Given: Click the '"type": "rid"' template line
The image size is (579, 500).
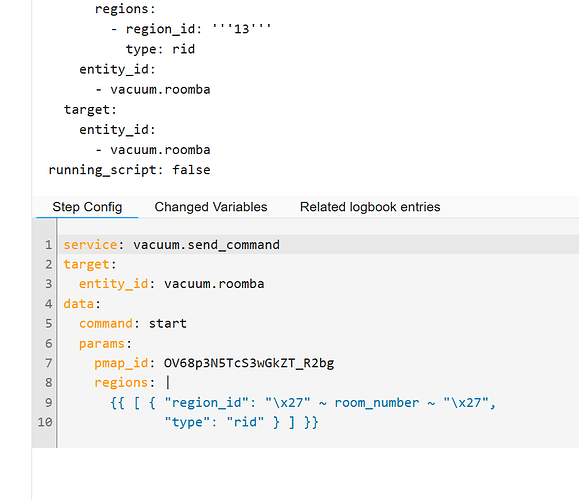Looking at the screenshot, I should click(241, 422).
